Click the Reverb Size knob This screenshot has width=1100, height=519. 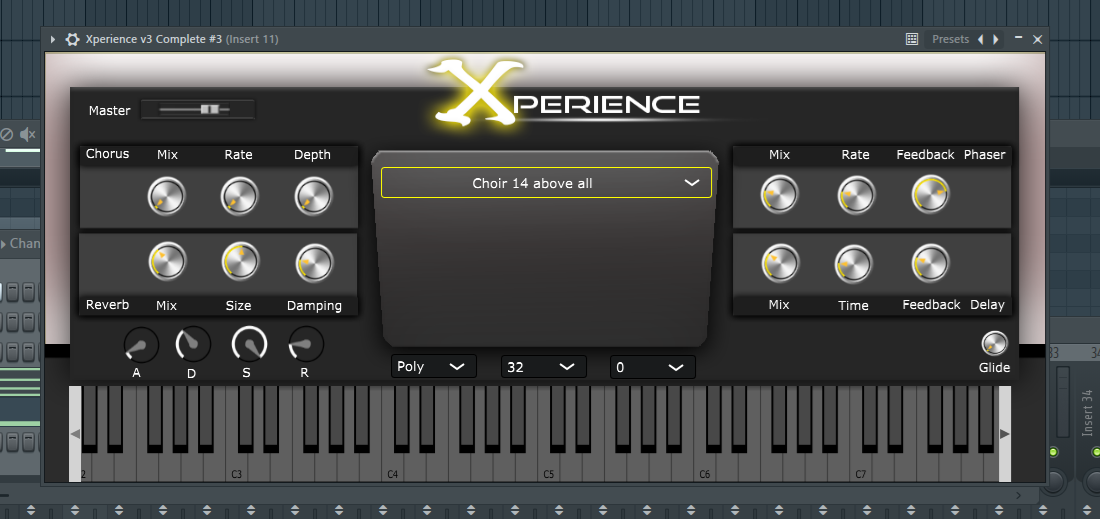tap(241, 262)
